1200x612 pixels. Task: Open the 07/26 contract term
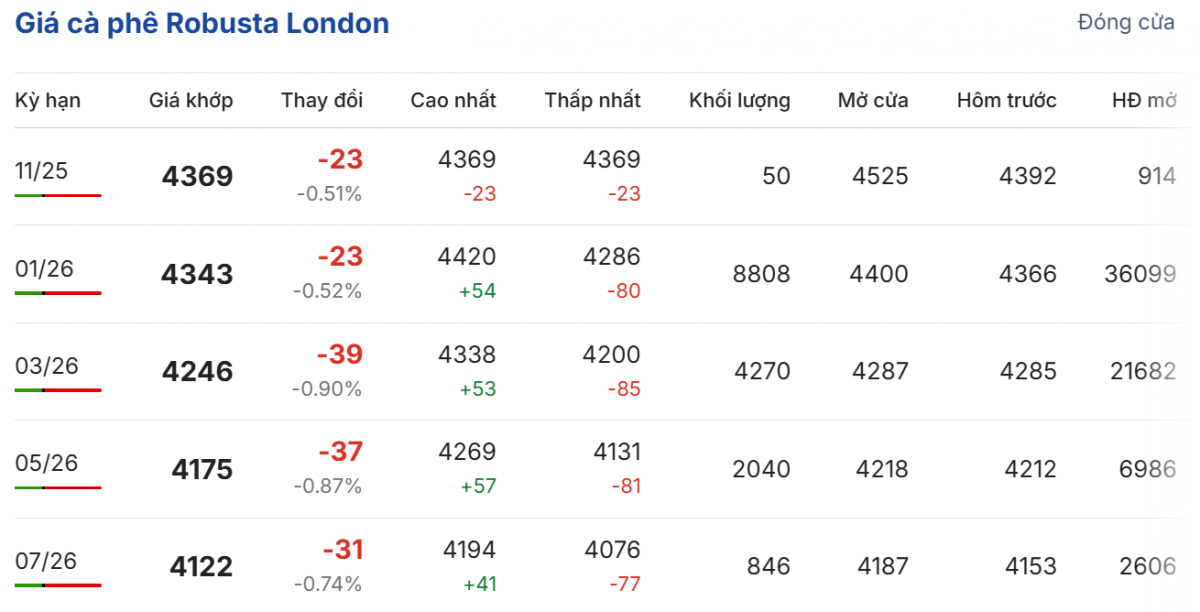[46, 561]
